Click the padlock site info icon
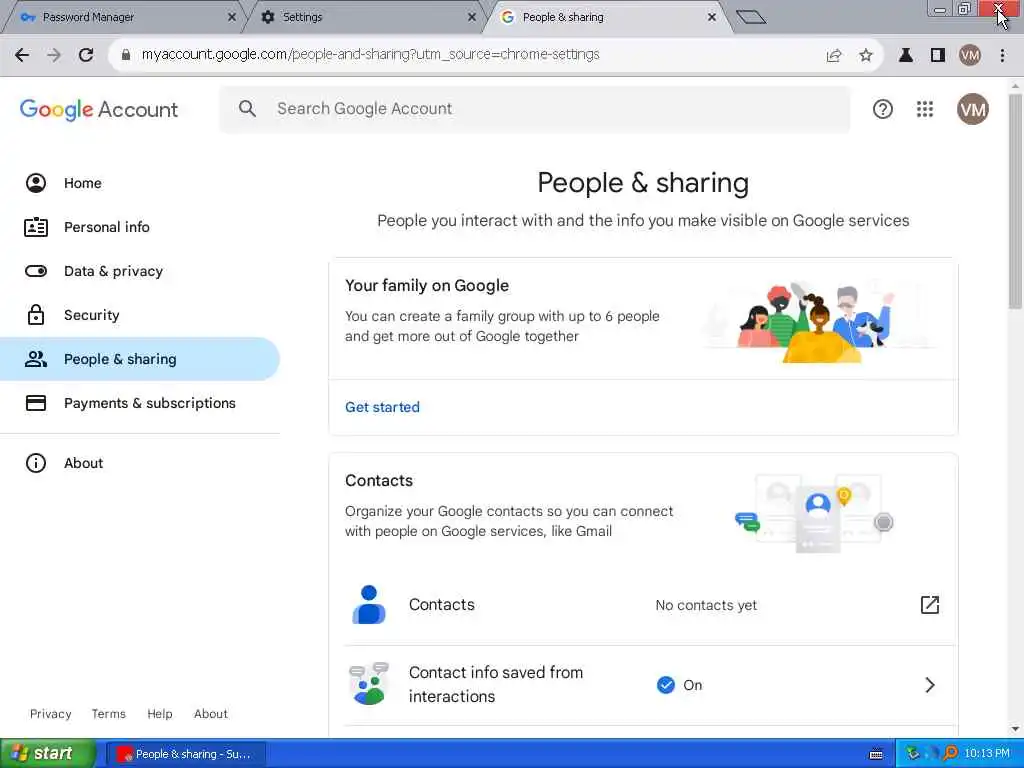 [126, 55]
